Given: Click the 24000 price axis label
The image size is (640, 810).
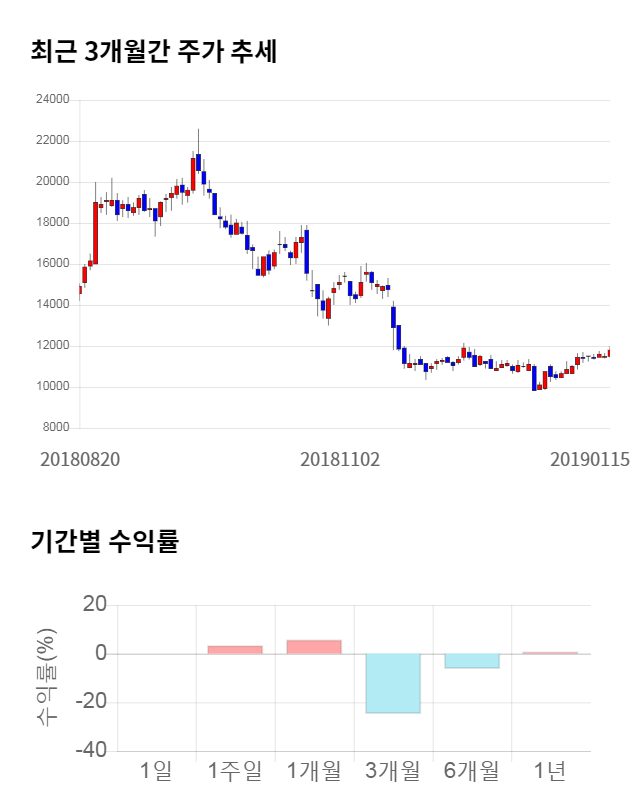Looking at the screenshot, I should pyautogui.click(x=52, y=100).
